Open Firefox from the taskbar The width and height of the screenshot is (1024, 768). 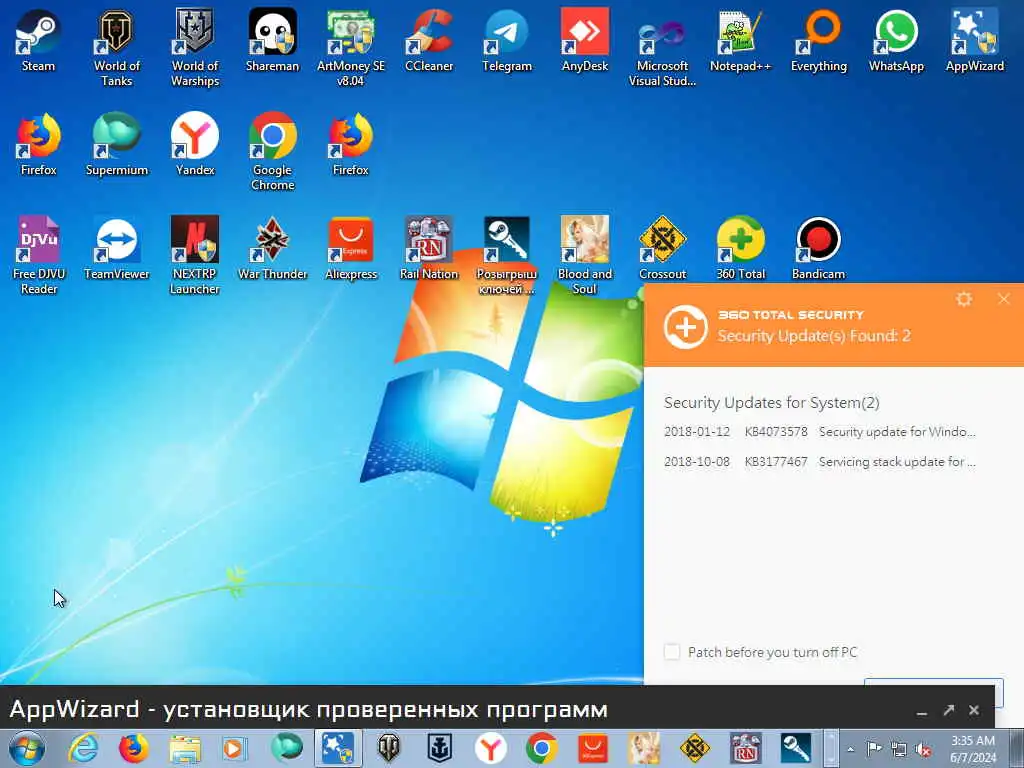pos(134,748)
